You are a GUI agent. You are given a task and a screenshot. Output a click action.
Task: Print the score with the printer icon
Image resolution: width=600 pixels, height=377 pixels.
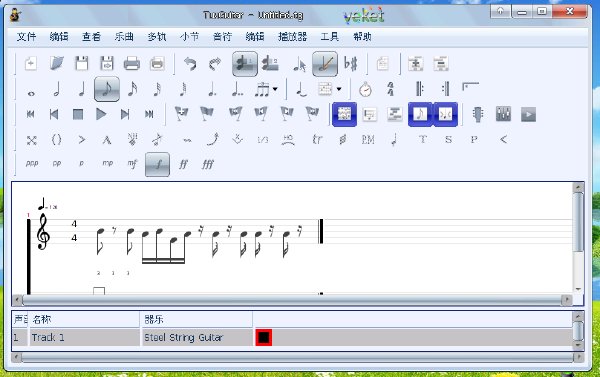pyautogui.click(x=132, y=64)
